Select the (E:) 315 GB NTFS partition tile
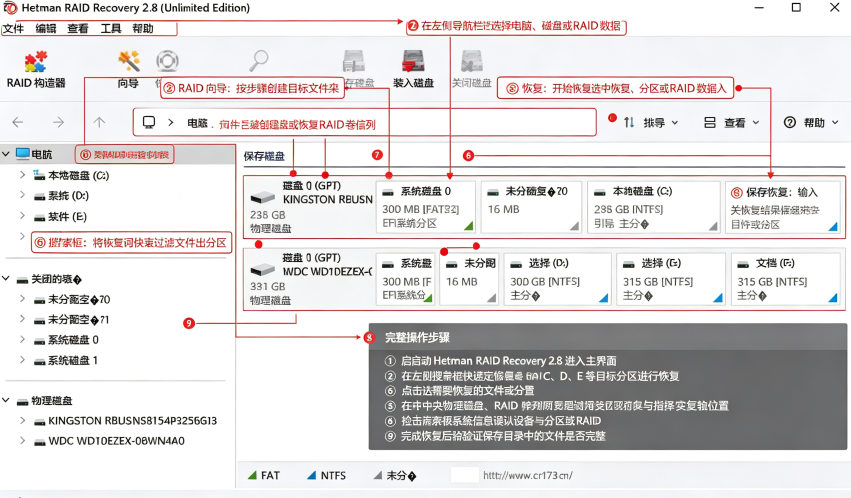The width and height of the screenshot is (851, 498). [x=671, y=279]
